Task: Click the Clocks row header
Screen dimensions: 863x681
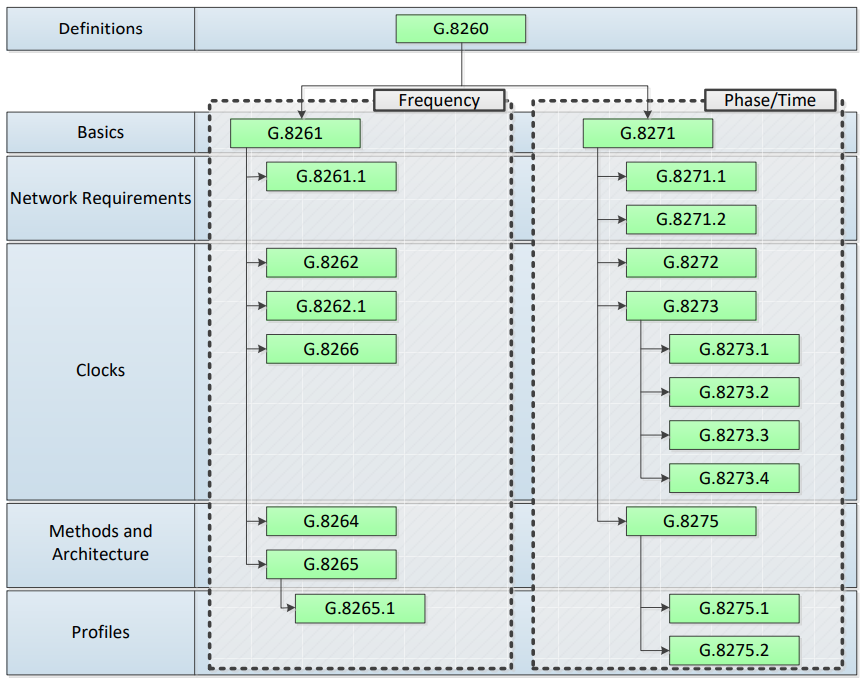Action: [100, 370]
